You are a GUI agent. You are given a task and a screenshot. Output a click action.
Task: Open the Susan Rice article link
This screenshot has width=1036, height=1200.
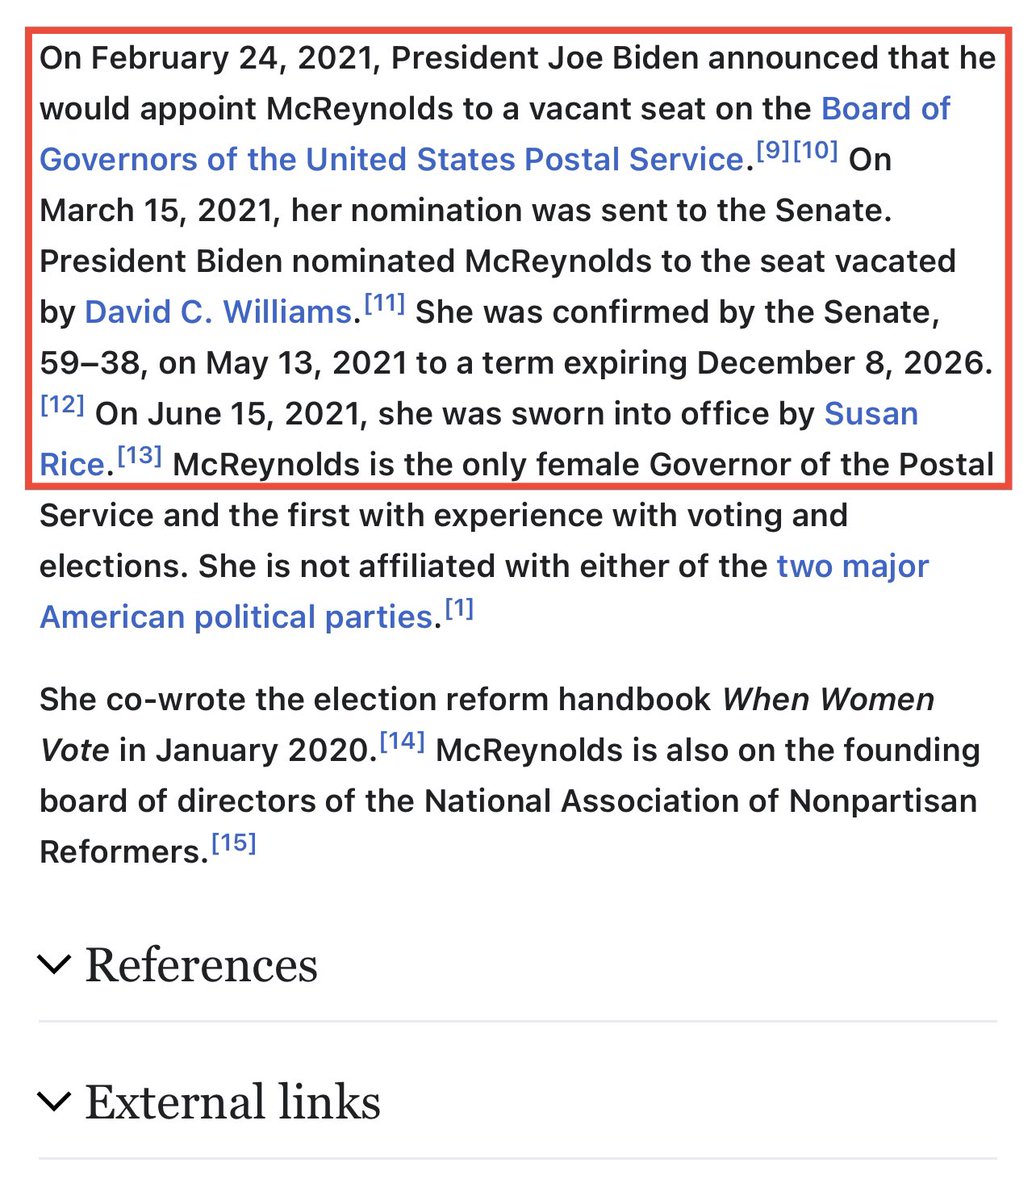pos(870,413)
